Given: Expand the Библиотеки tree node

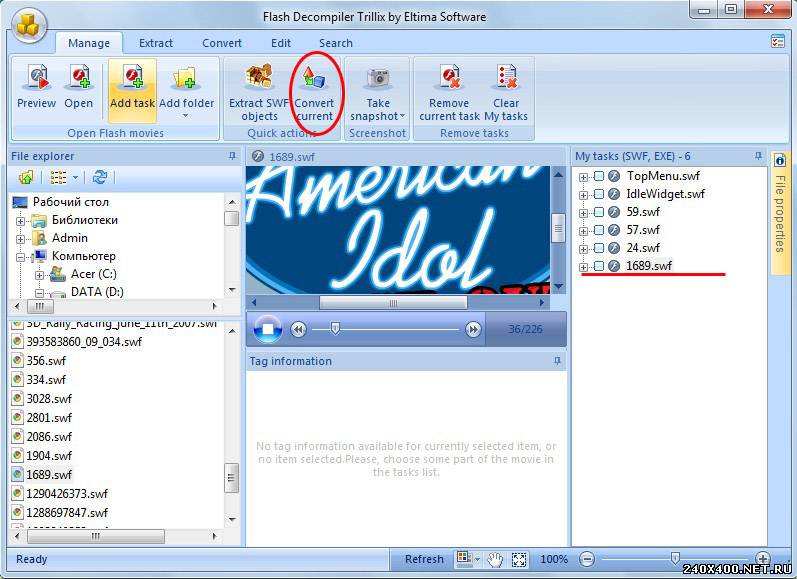Looking at the screenshot, I should [x=20, y=221].
